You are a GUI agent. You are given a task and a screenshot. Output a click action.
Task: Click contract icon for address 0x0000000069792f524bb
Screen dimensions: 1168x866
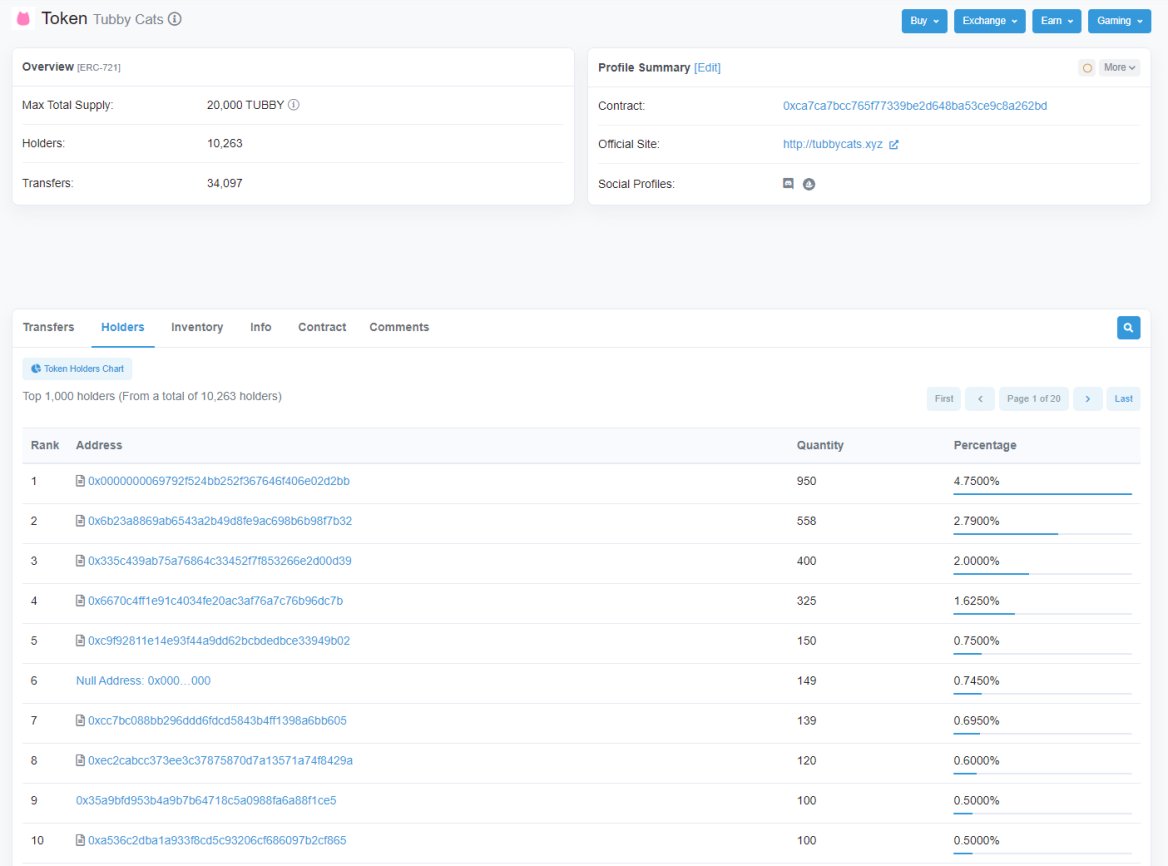tap(80, 481)
